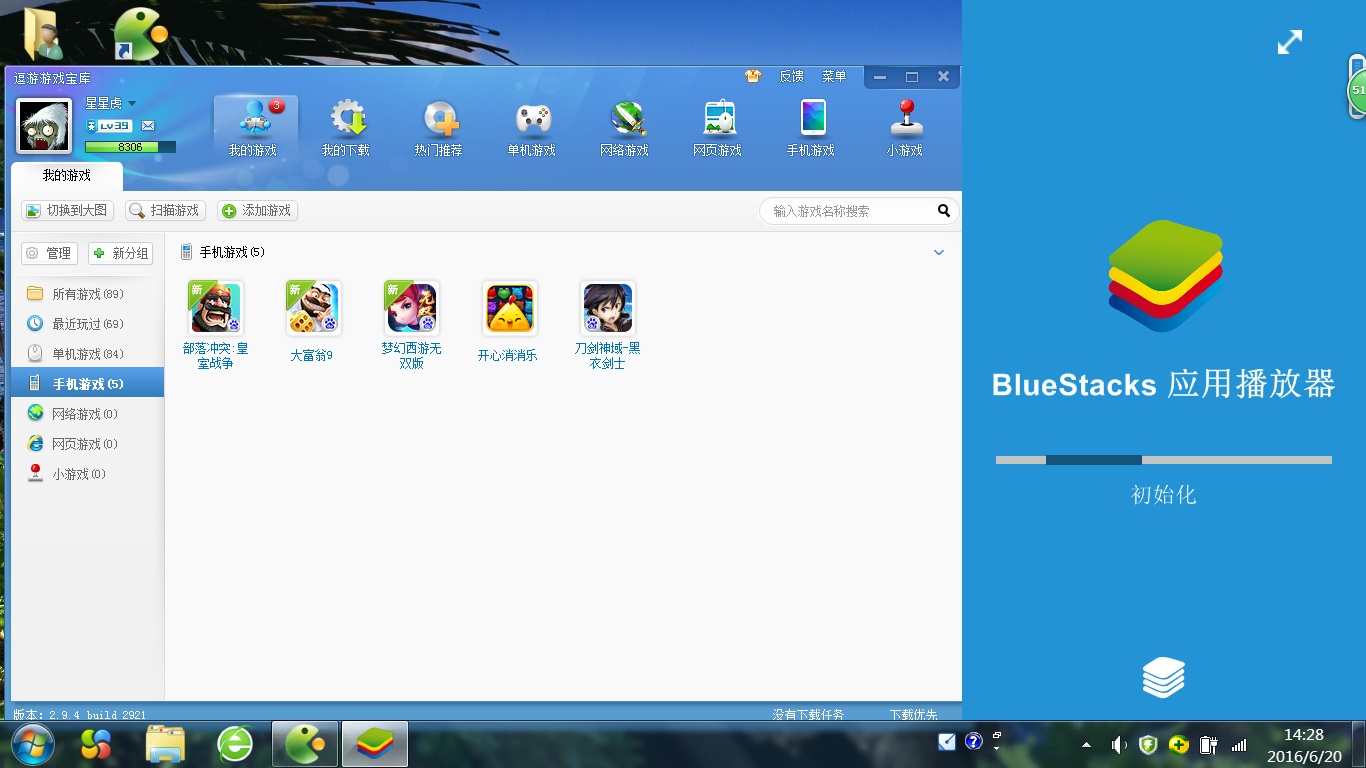
Task: Open the 菜单 menu
Action: [x=834, y=76]
